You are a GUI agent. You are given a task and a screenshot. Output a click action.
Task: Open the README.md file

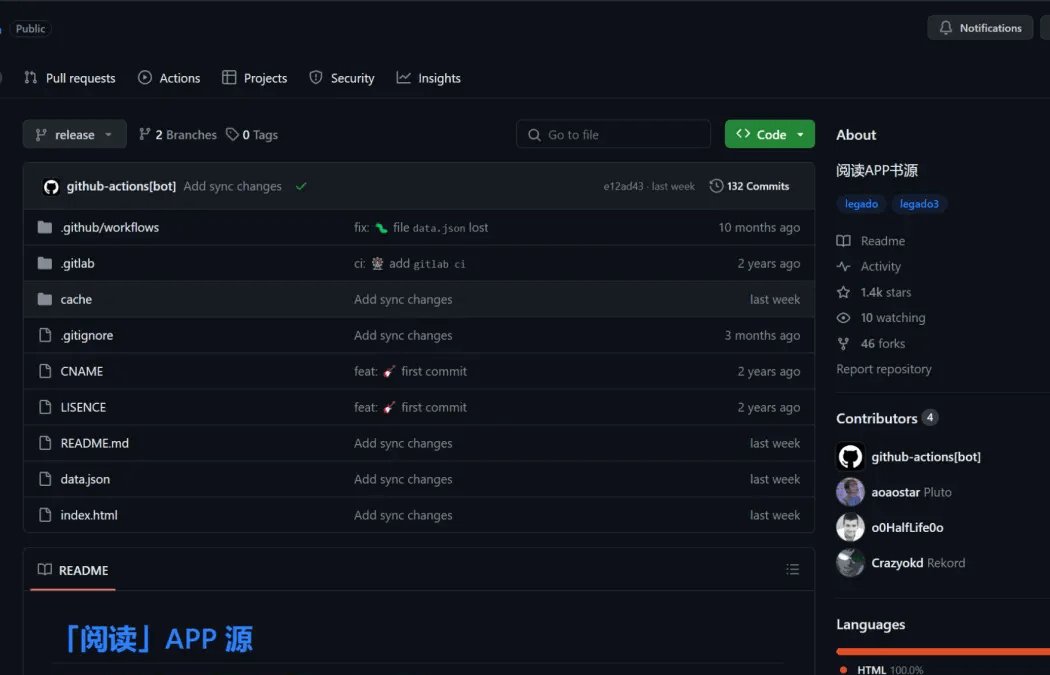(94, 443)
